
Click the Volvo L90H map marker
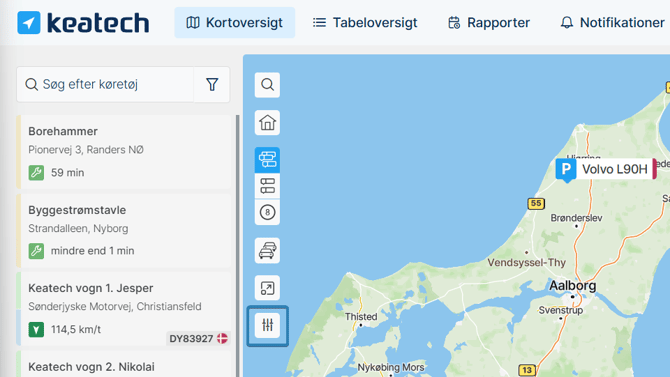pyautogui.click(x=606, y=169)
